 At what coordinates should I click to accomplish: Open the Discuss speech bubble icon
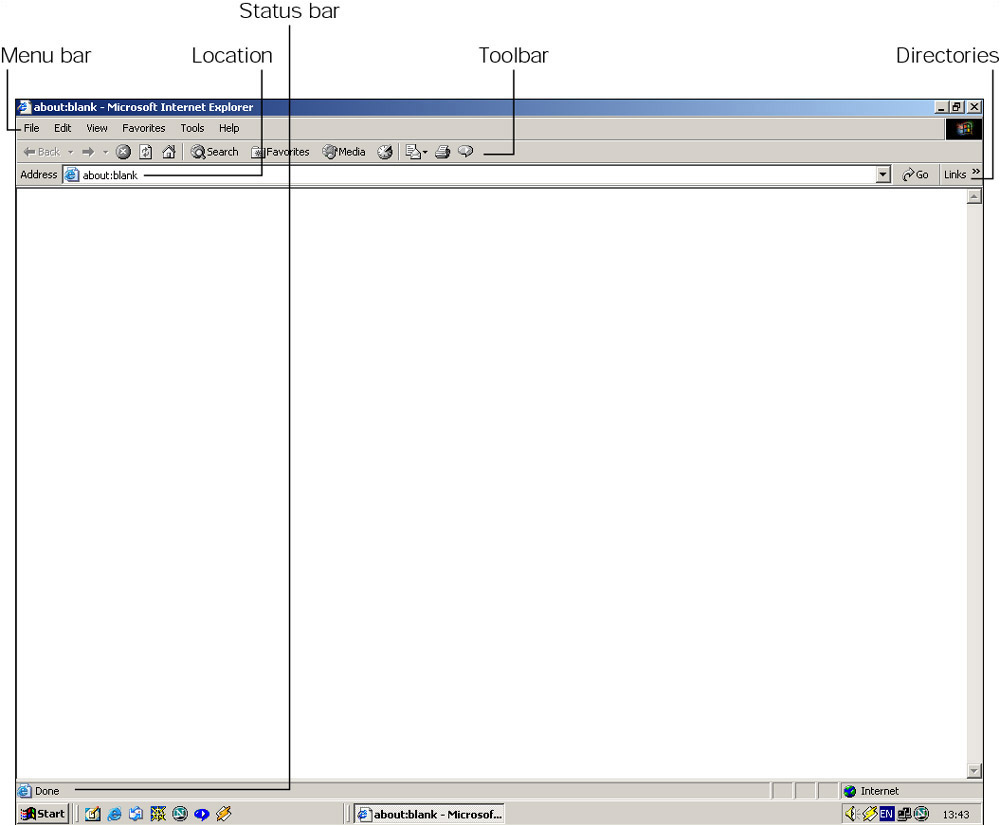click(x=465, y=152)
